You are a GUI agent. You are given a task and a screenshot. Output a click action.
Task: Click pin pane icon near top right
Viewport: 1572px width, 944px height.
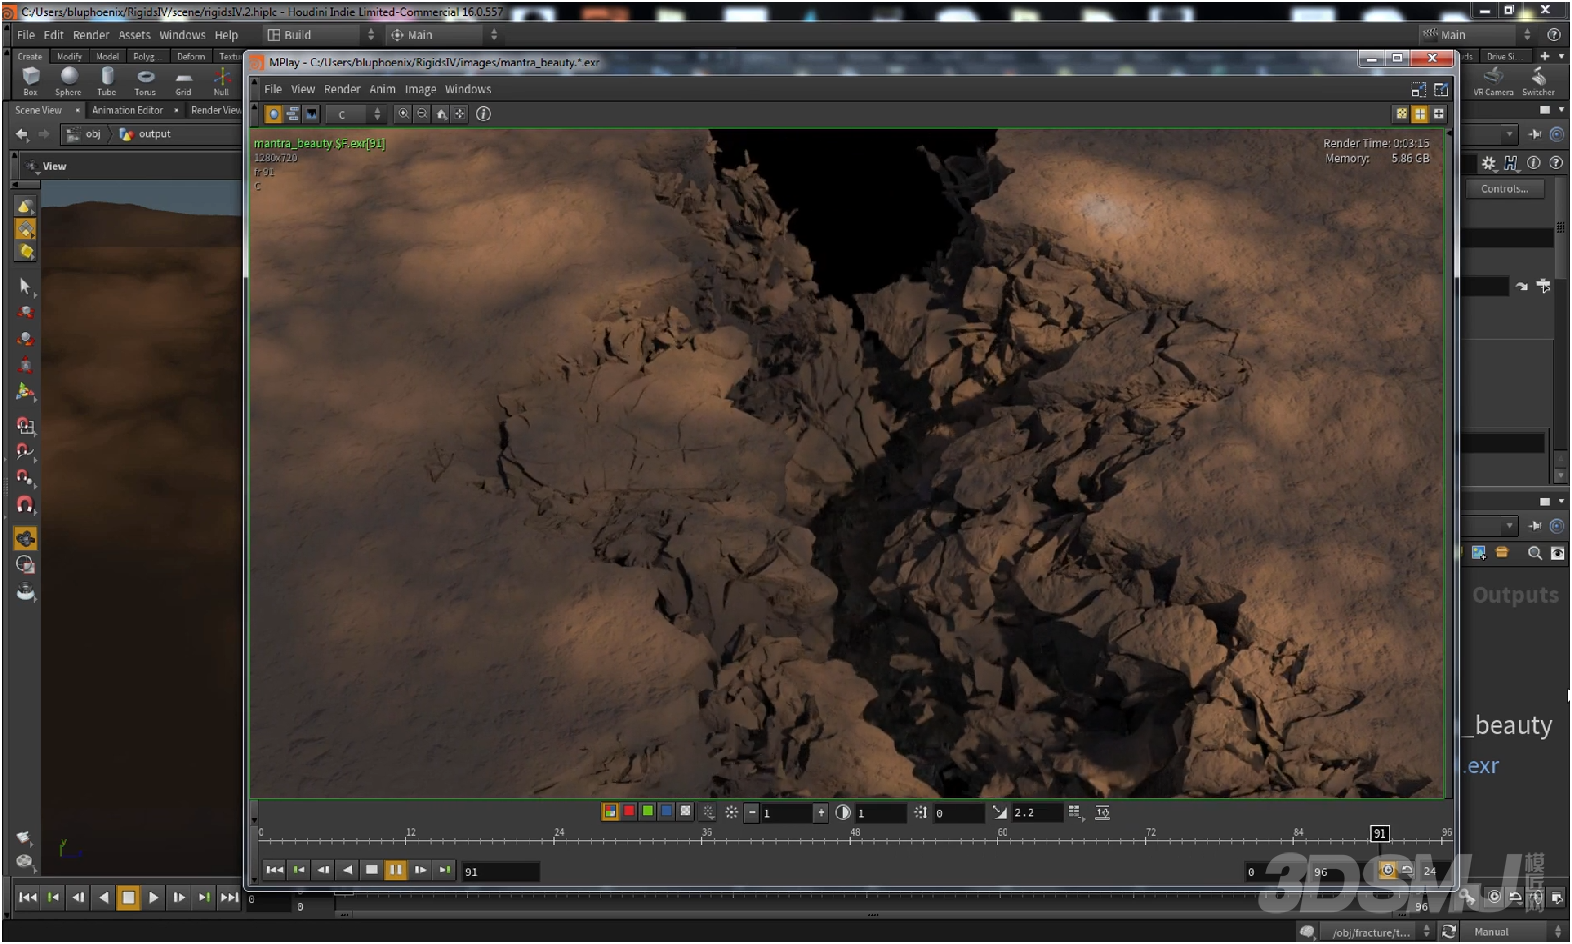(1534, 134)
